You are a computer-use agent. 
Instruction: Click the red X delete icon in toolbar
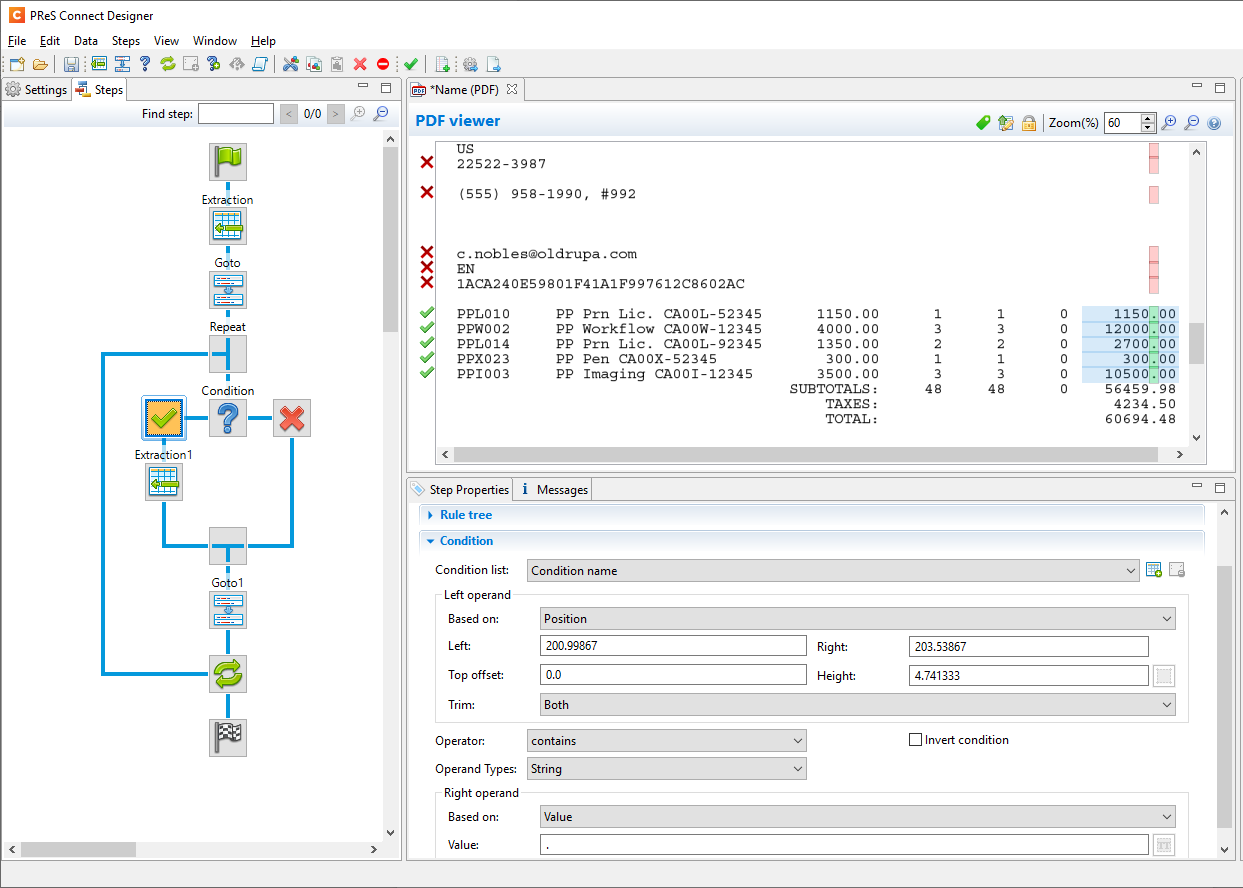(x=360, y=65)
